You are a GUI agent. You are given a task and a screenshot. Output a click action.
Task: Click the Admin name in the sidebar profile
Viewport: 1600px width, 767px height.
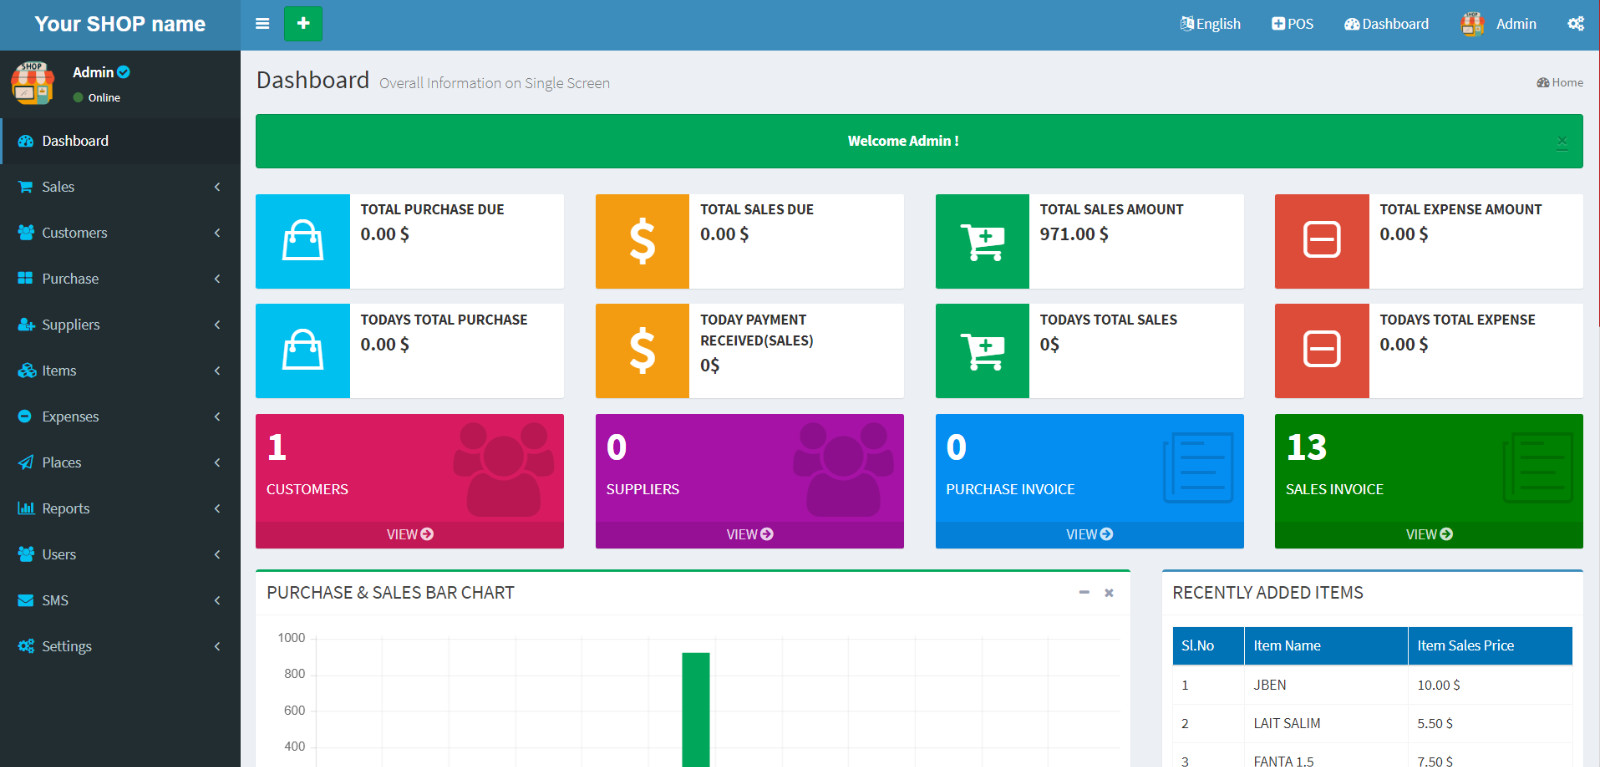(x=93, y=72)
